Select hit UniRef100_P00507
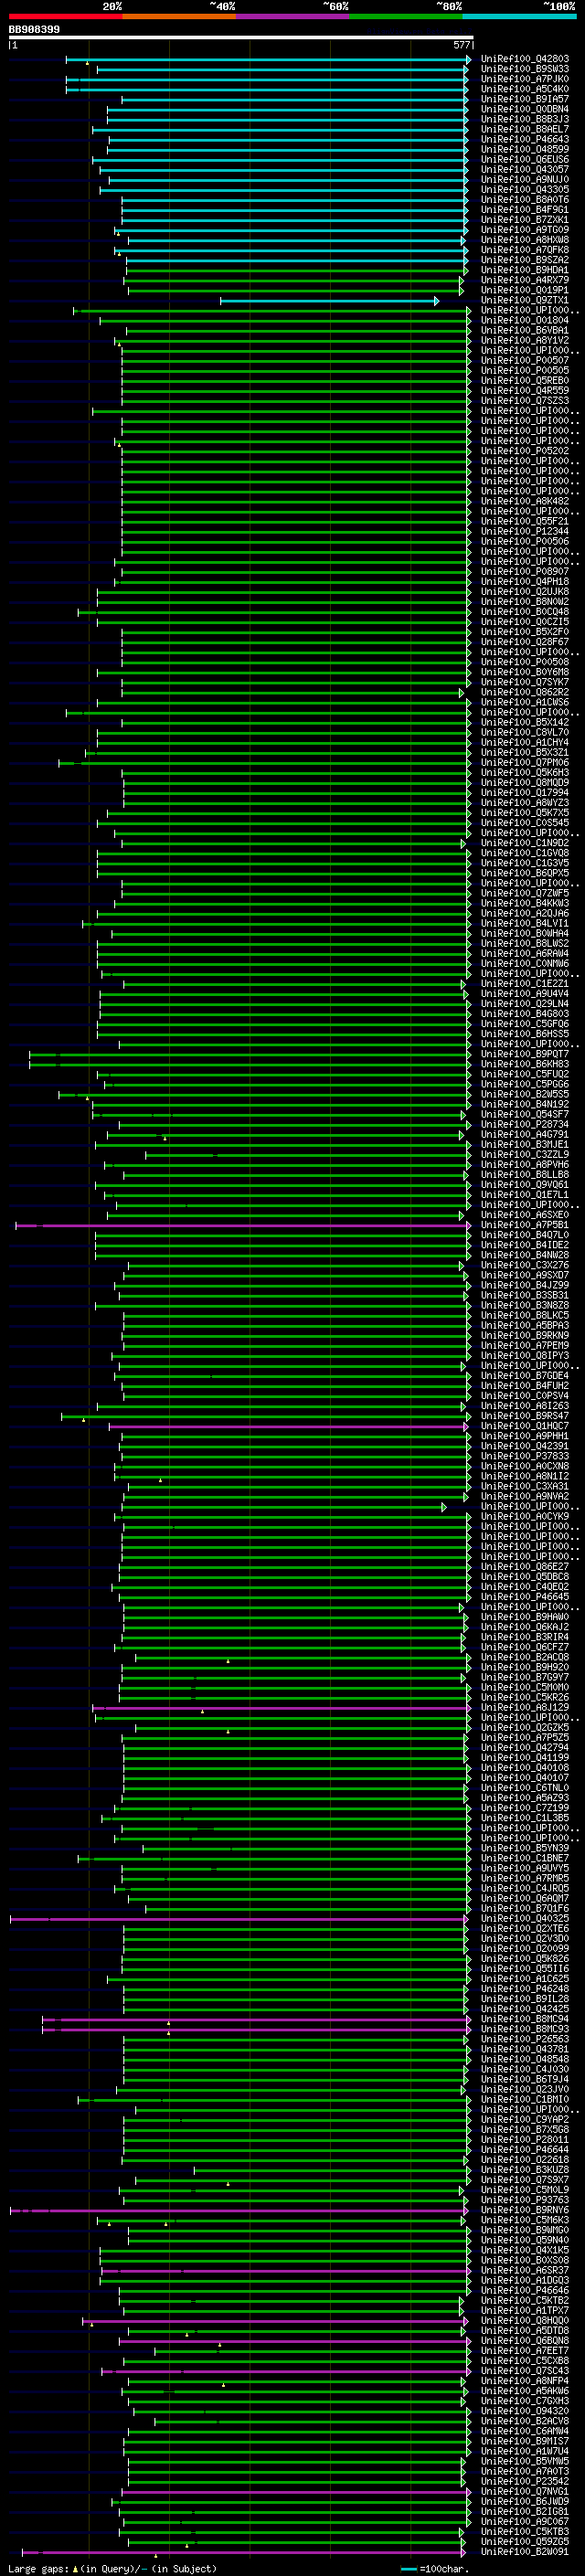The image size is (585, 2576). click(x=525, y=361)
